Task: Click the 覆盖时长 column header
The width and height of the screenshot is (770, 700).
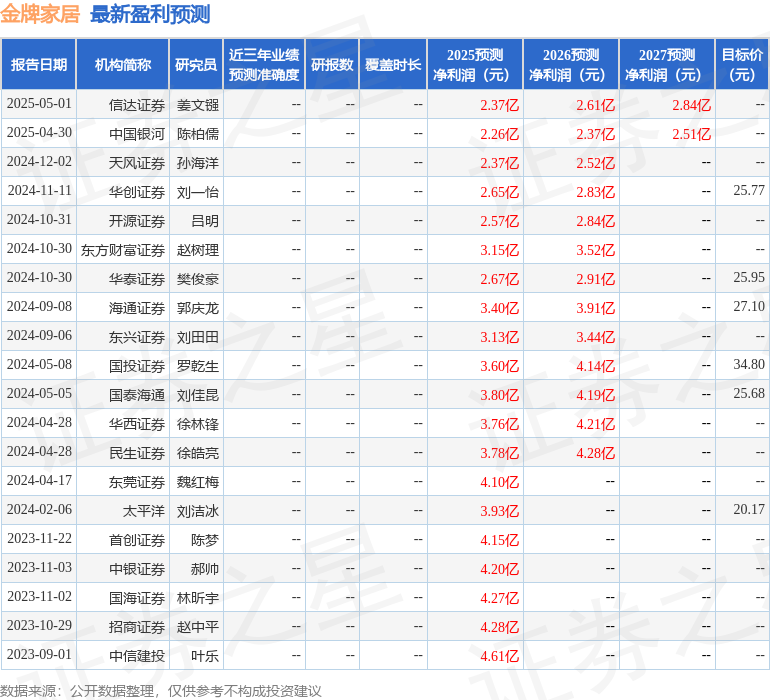Action: 393,64
